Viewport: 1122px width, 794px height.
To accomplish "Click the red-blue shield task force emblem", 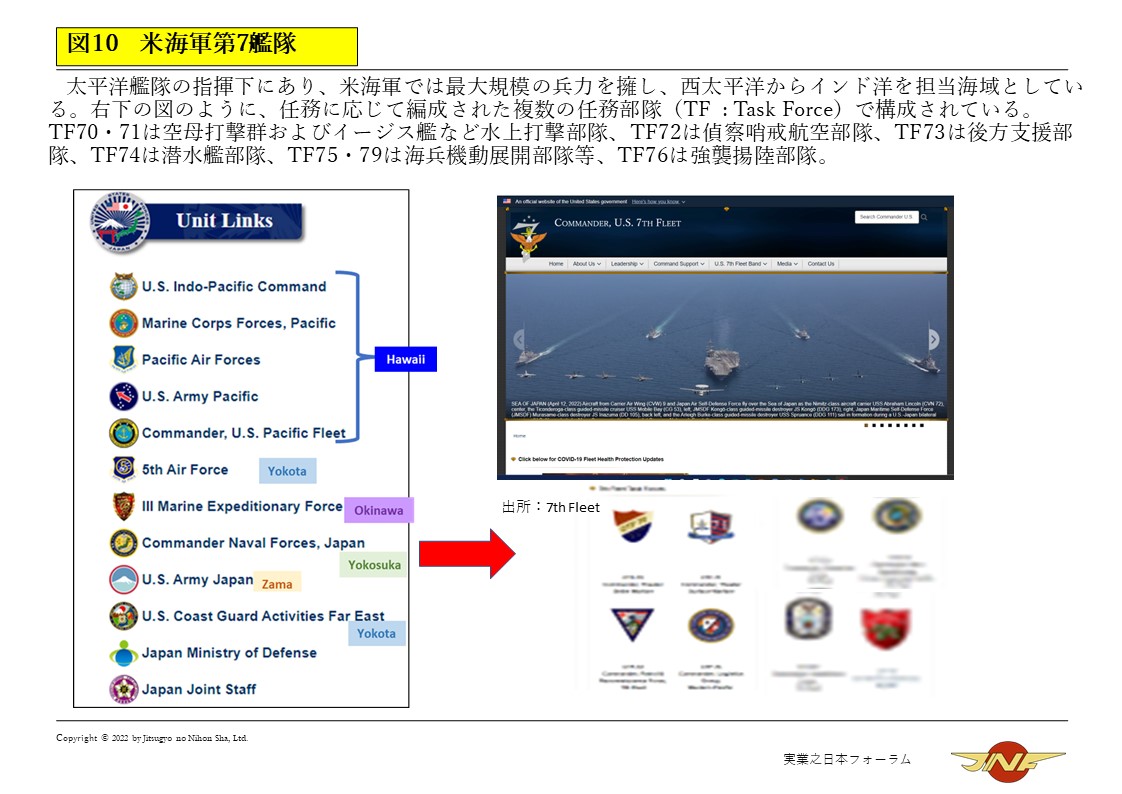I will point(633,526).
